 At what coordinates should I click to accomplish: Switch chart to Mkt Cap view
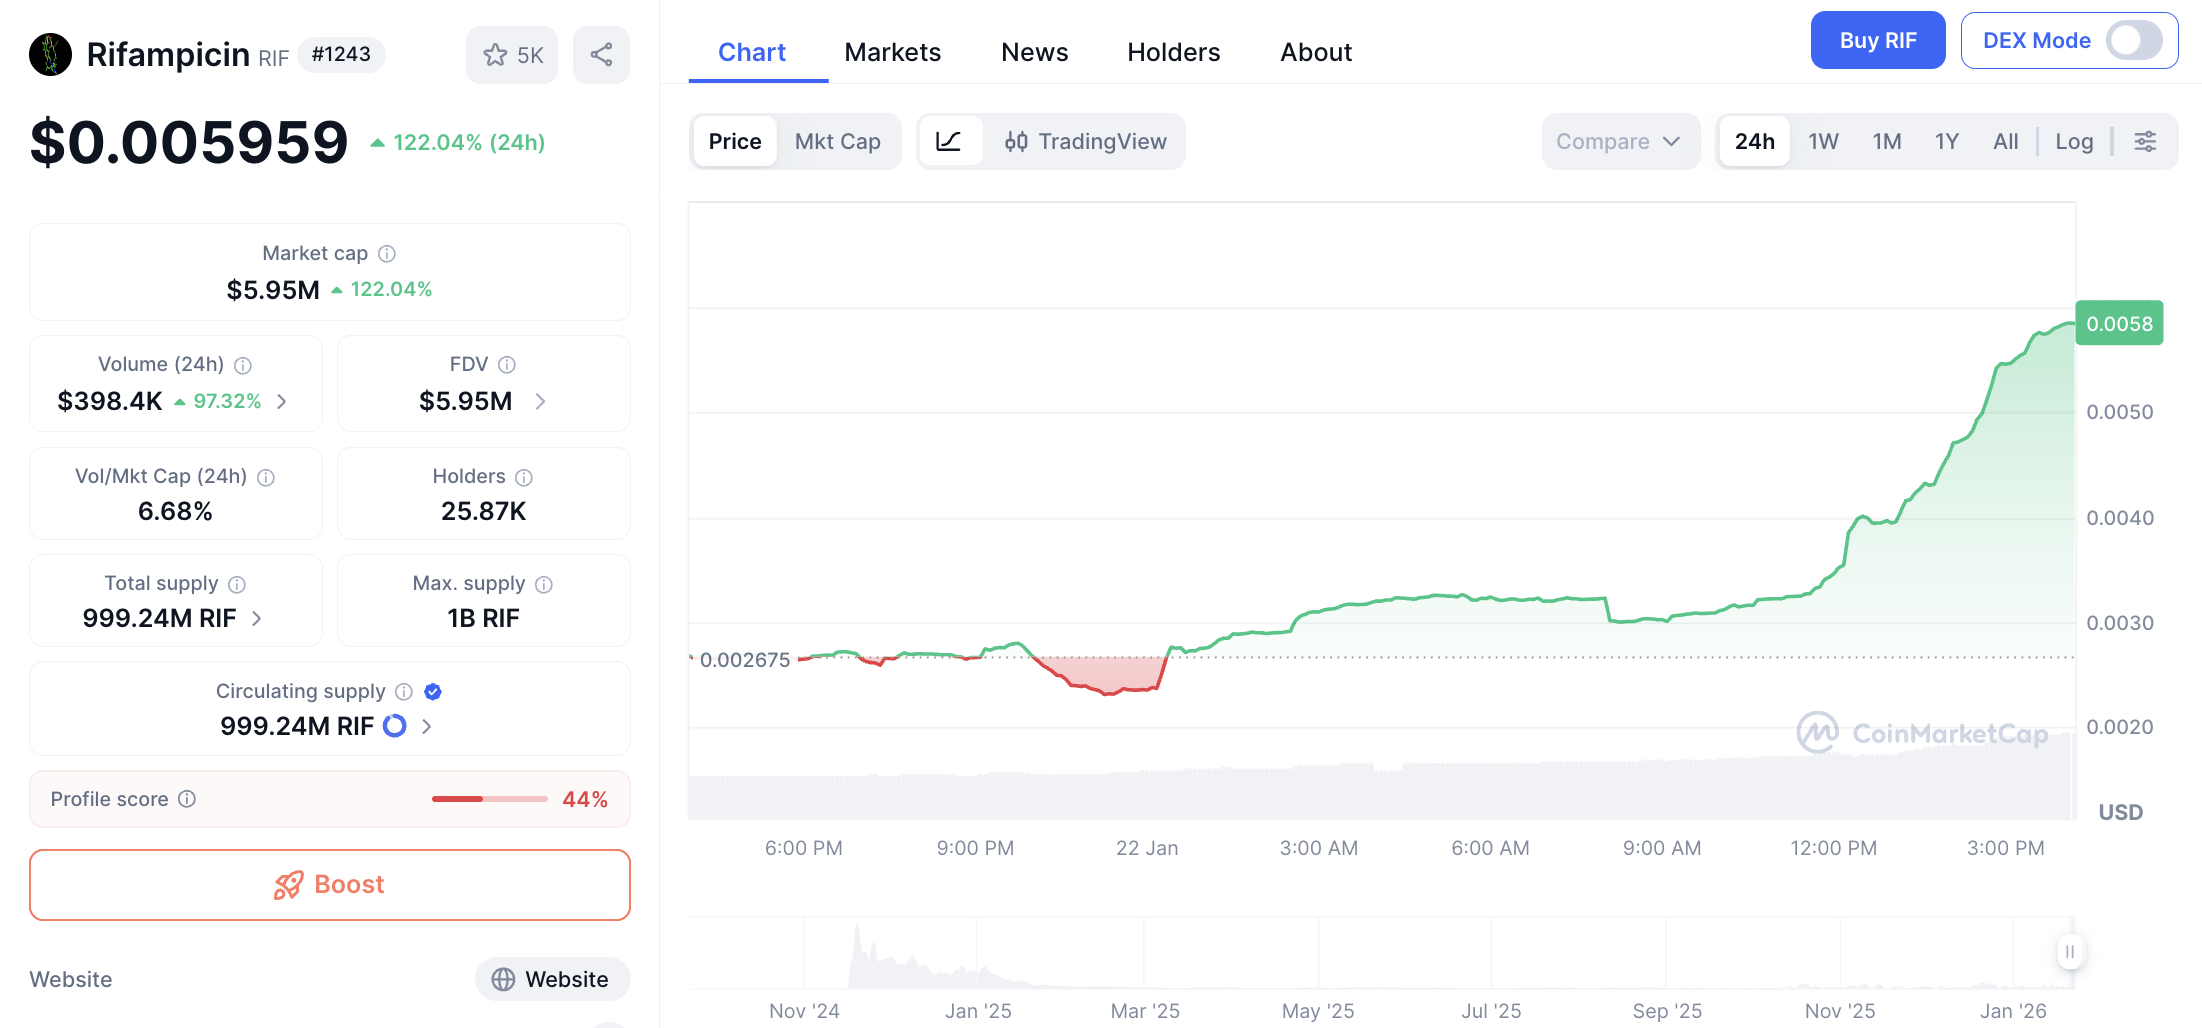[837, 141]
